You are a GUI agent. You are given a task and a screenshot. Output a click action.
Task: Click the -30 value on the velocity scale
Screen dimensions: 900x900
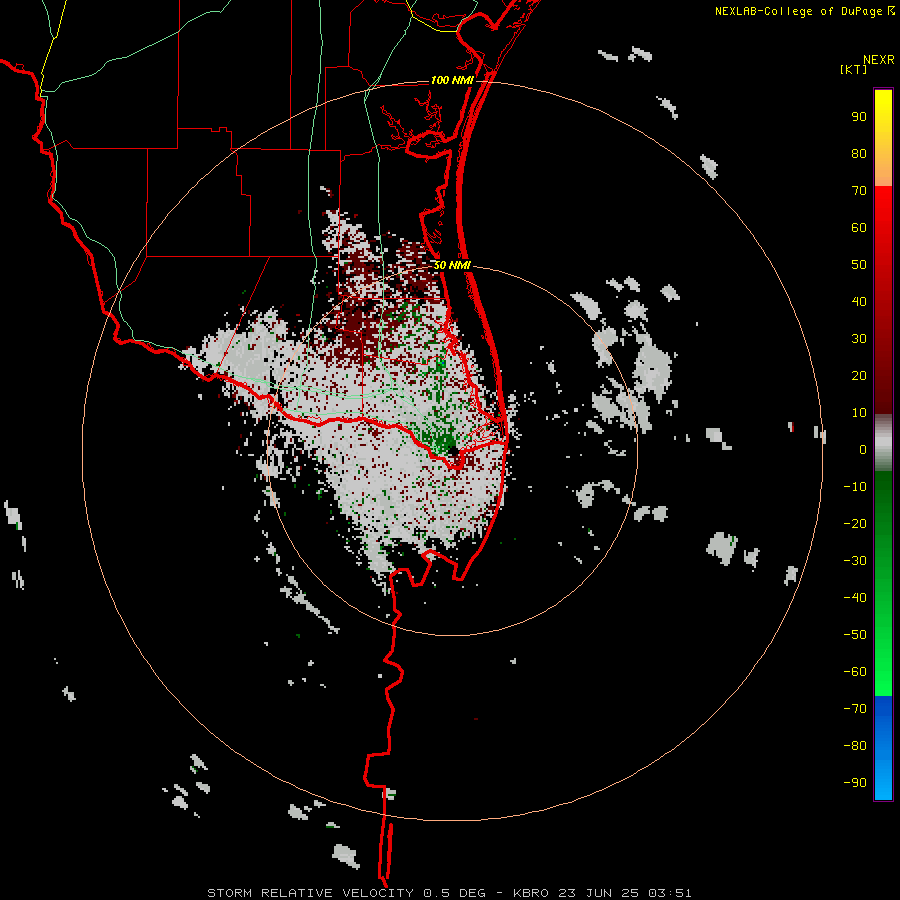click(855, 561)
